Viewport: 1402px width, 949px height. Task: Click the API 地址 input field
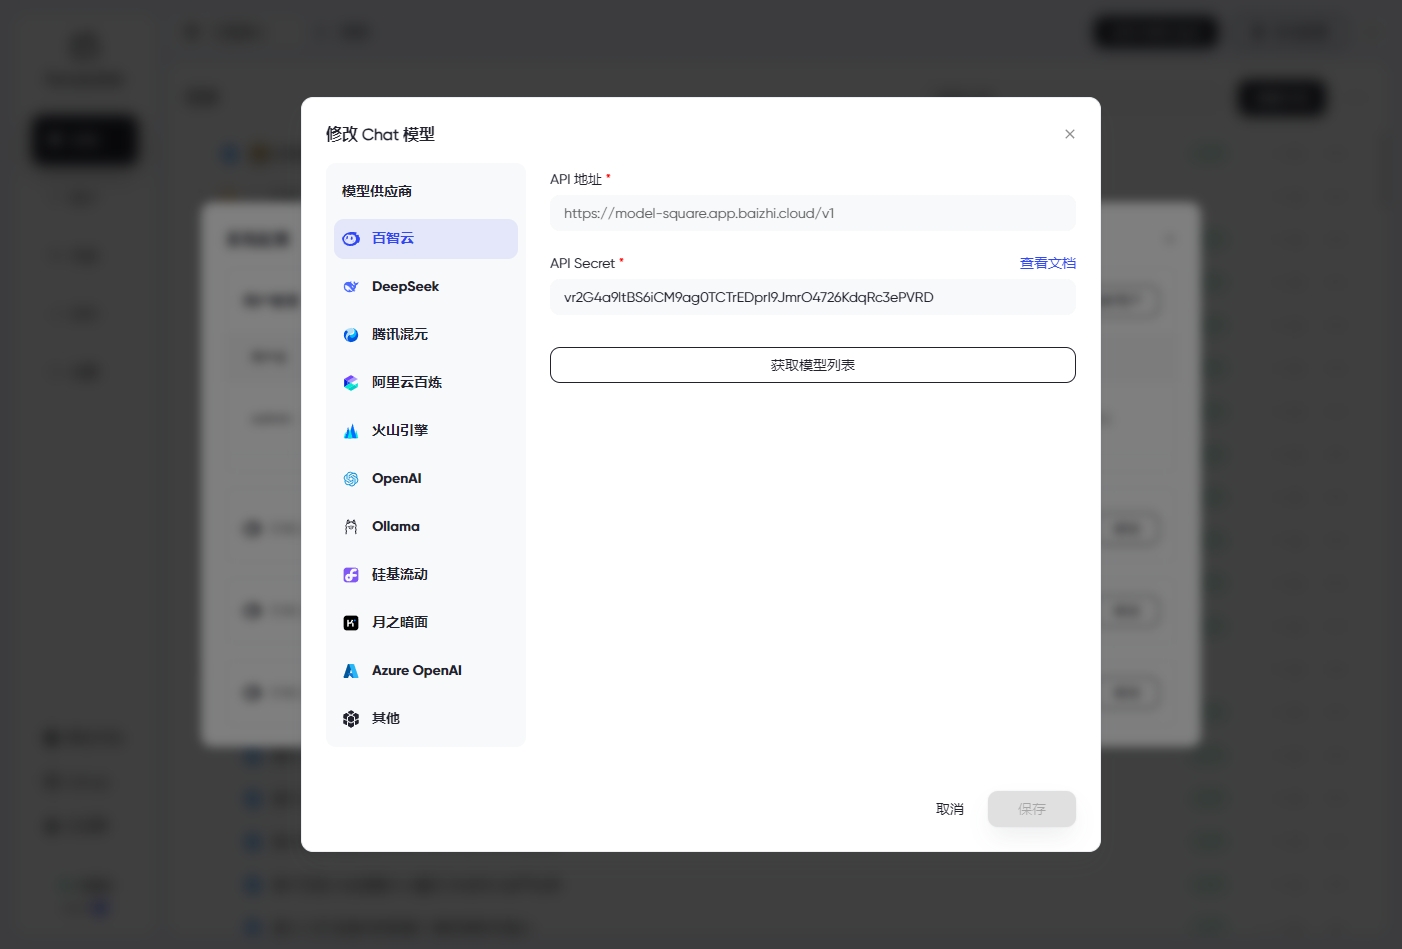[813, 213]
